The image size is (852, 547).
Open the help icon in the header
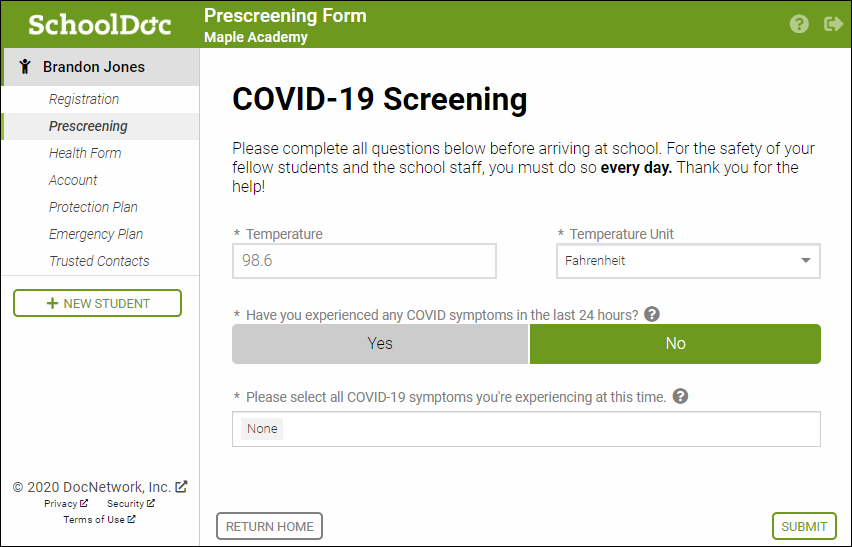coord(799,24)
